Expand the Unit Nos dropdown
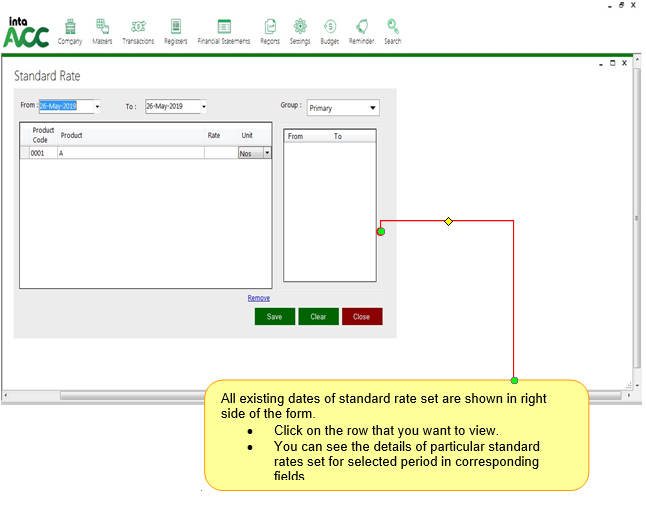 pos(267,153)
